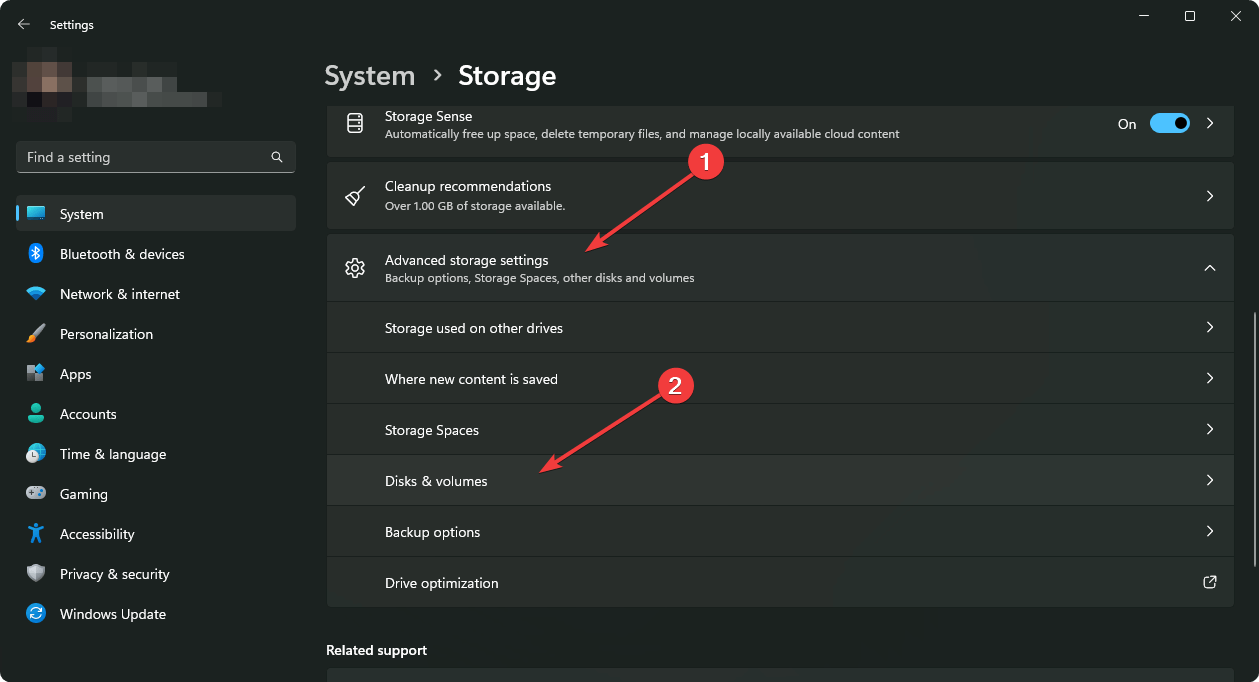Click the Apps icon in sidebar
The image size is (1259, 682).
(36, 374)
